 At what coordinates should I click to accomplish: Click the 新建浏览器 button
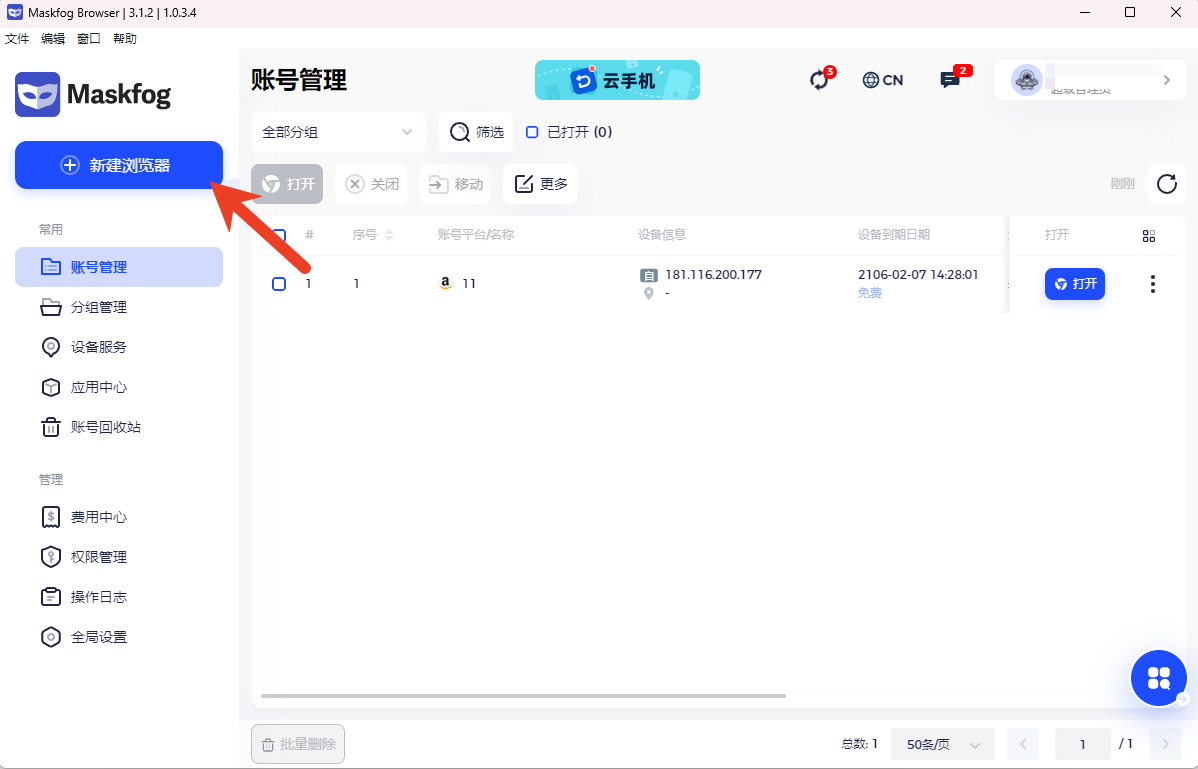(118, 165)
